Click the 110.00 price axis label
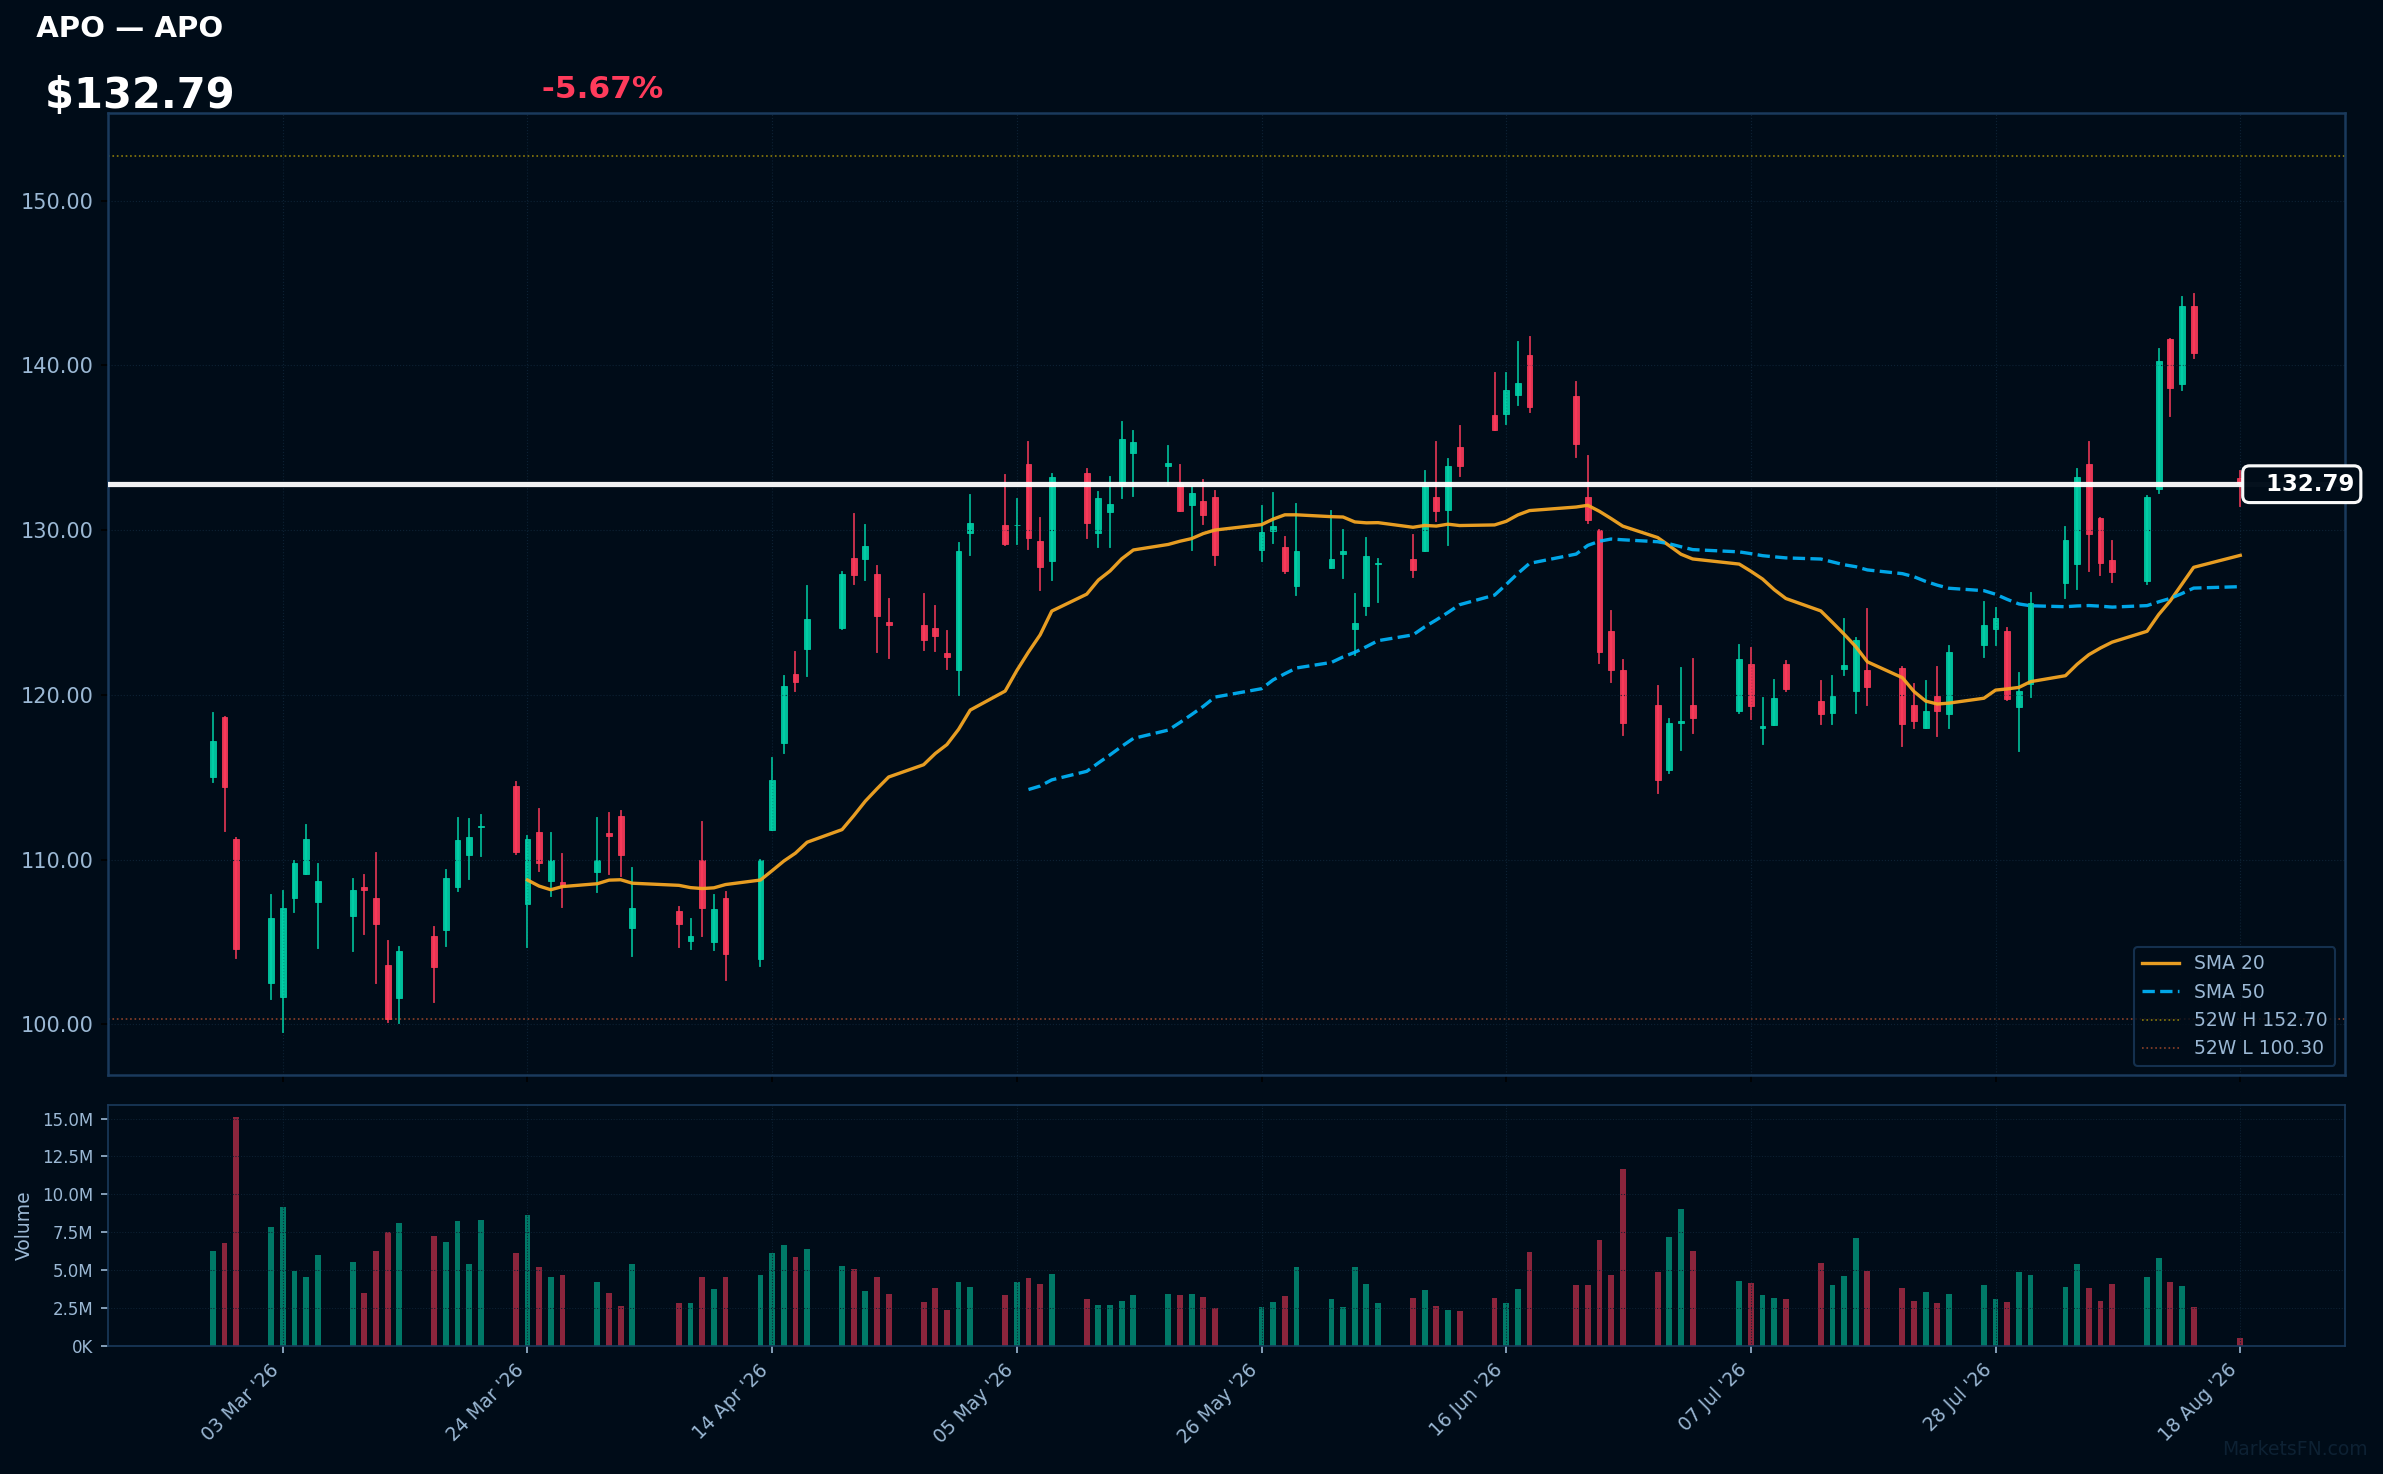 tap(57, 860)
